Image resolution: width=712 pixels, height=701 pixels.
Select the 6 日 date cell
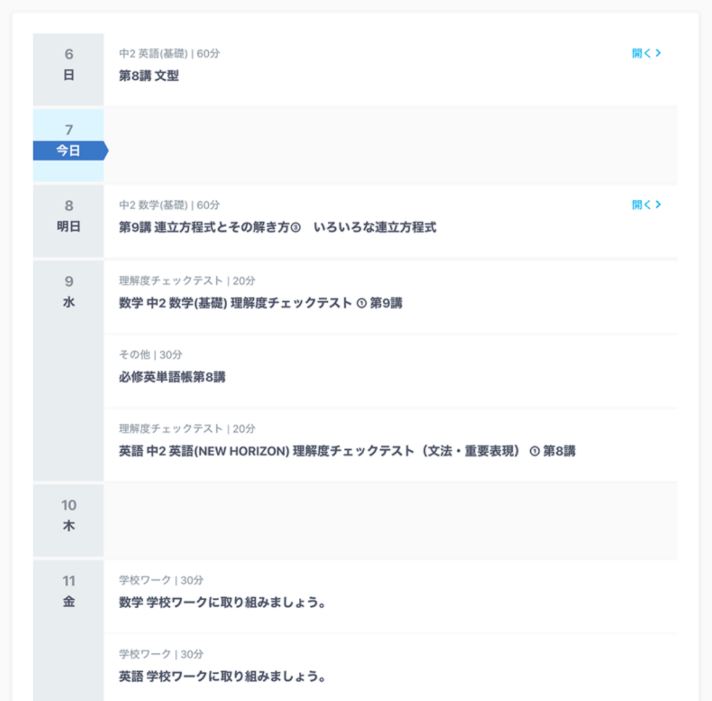(x=69, y=69)
